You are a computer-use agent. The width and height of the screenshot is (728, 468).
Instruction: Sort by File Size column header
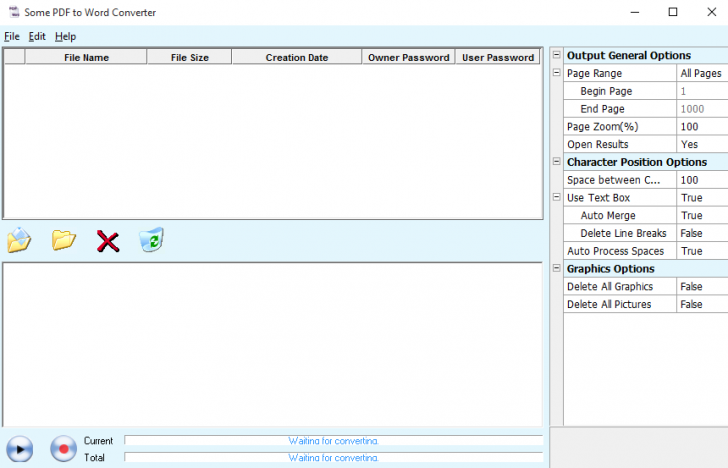pos(189,57)
